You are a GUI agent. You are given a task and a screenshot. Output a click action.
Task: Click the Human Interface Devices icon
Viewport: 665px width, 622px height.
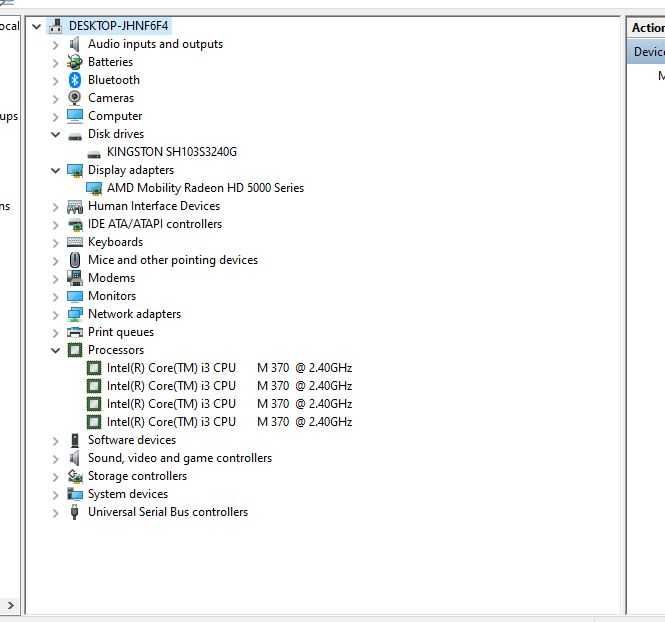click(75, 206)
